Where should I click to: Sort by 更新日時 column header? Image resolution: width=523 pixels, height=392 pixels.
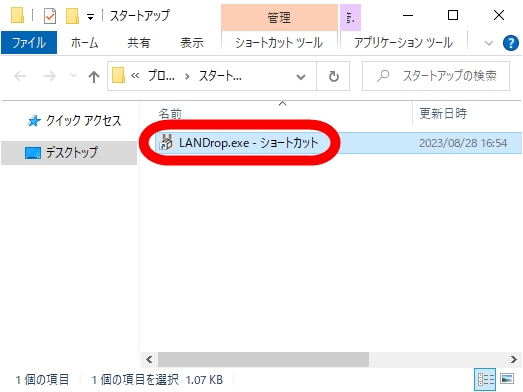(443, 113)
